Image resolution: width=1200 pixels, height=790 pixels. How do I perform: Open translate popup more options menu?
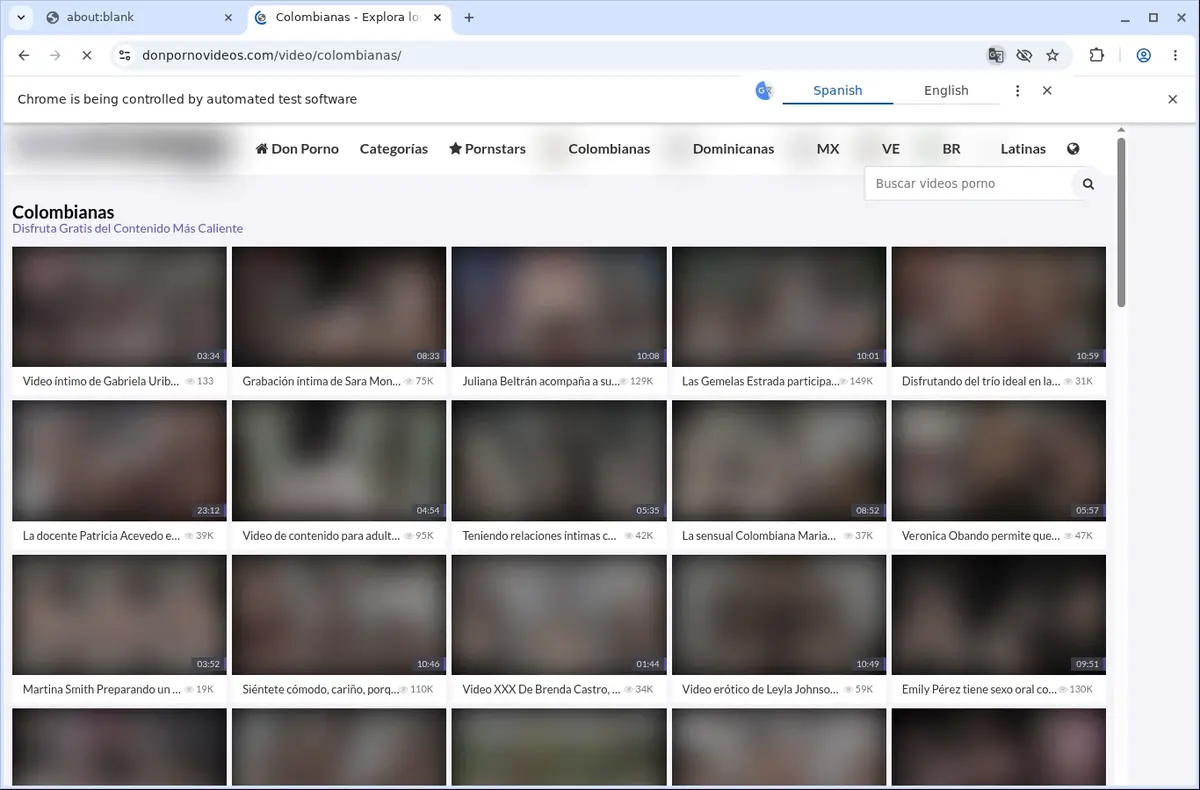click(x=1018, y=90)
